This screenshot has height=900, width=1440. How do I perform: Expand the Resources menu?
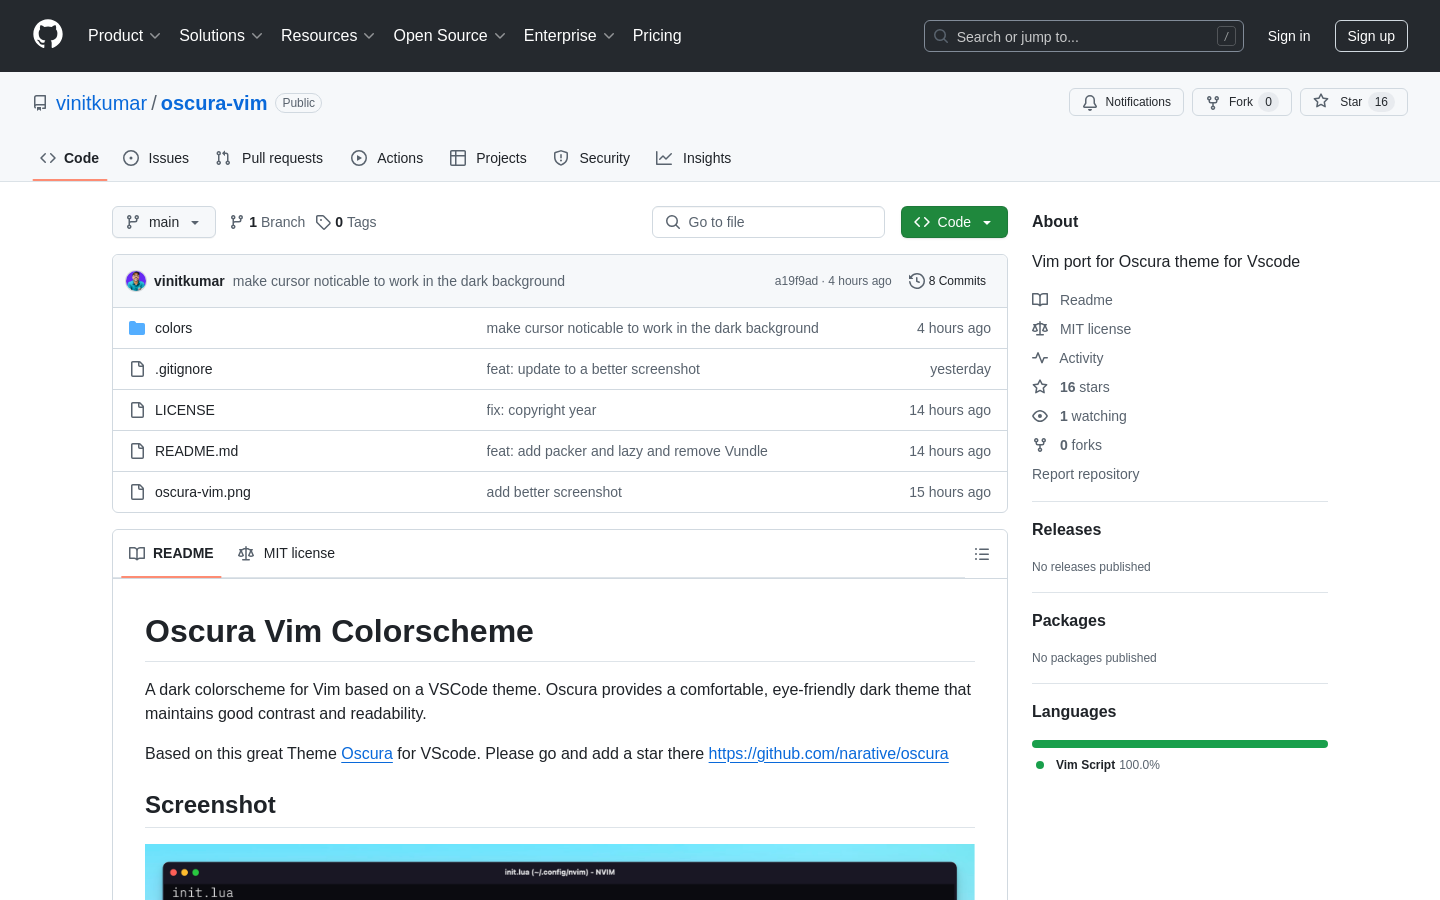[328, 36]
